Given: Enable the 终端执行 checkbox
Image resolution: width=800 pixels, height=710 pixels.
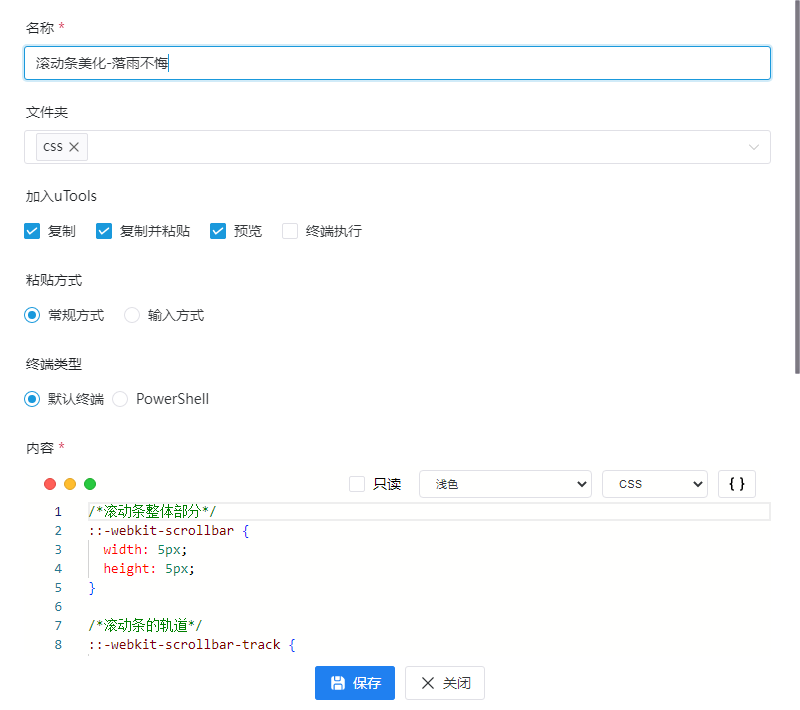Looking at the screenshot, I should coord(290,231).
